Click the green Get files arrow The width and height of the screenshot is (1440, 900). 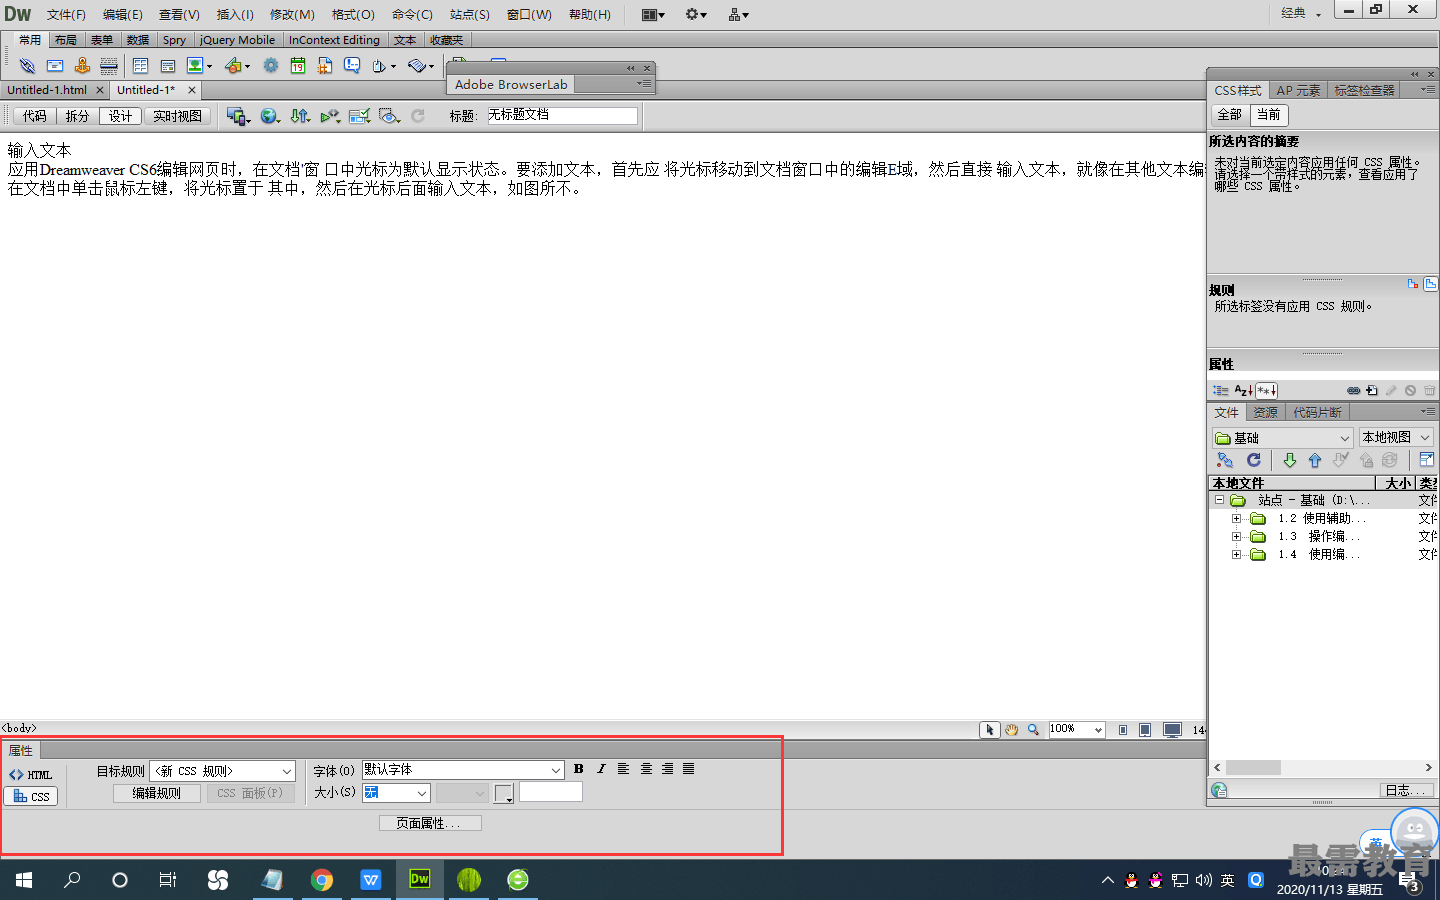coord(1290,460)
